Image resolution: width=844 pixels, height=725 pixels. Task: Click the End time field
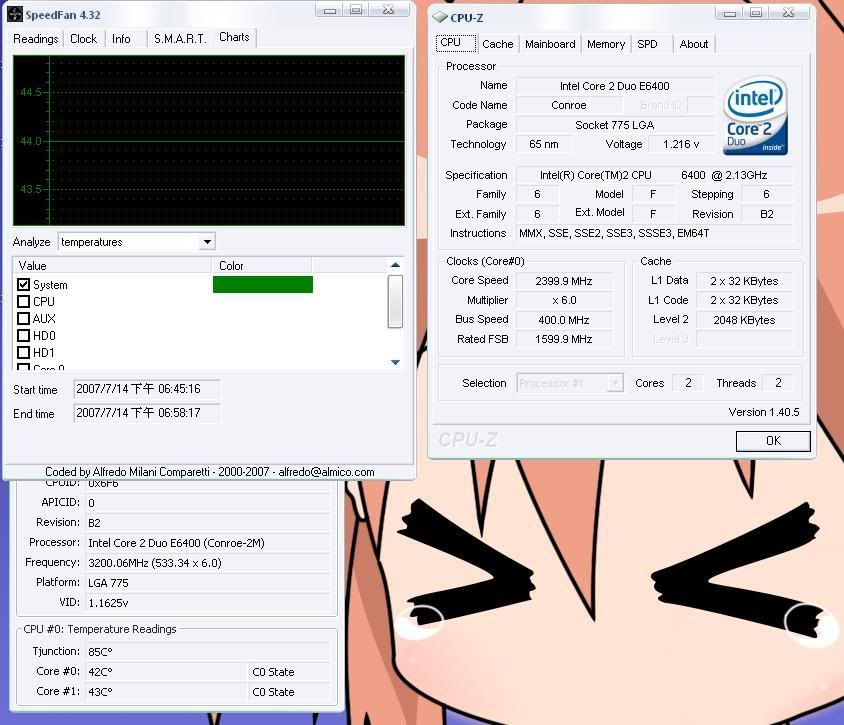tap(146, 413)
